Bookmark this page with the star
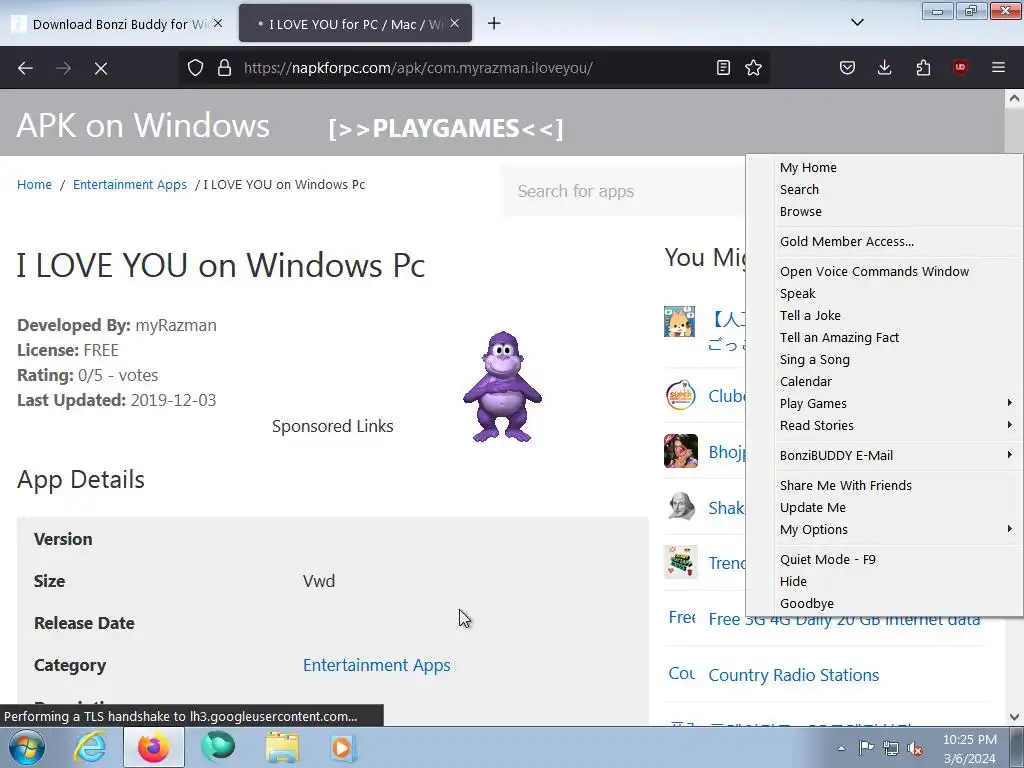The height and width of the screenshot is (768, 1024). [753, 68]
